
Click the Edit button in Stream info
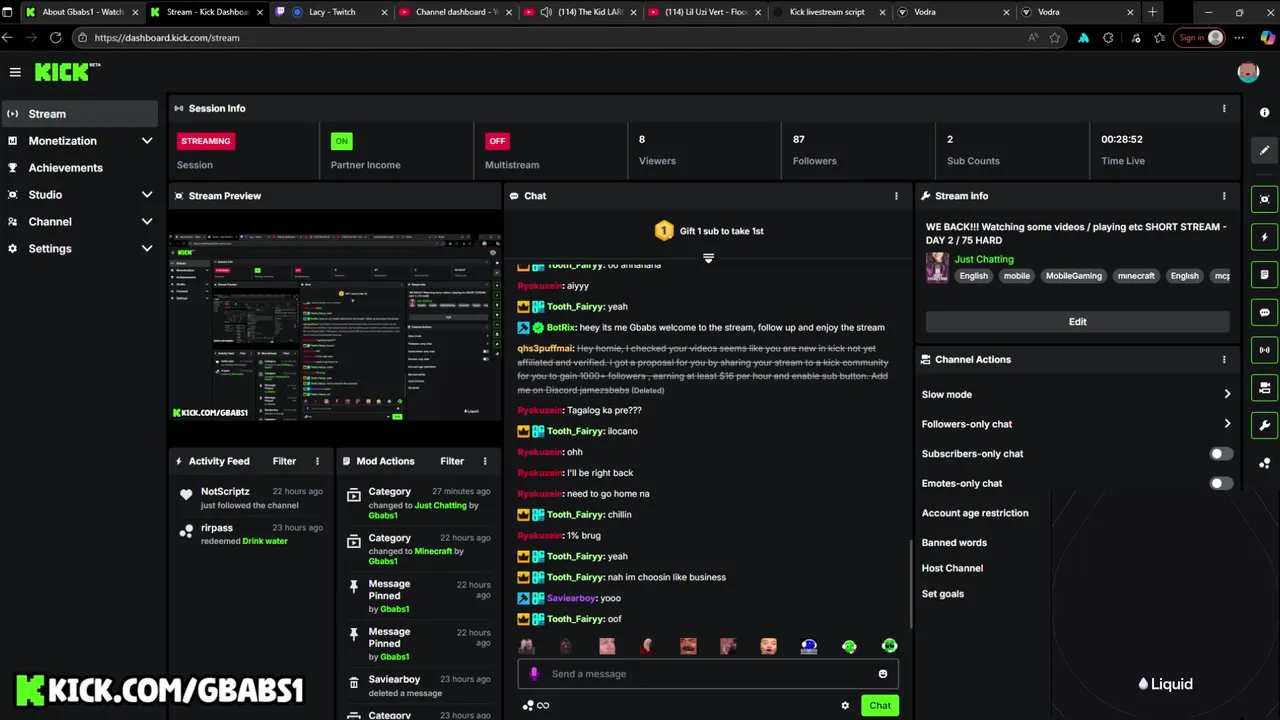tap(1077, 322)
